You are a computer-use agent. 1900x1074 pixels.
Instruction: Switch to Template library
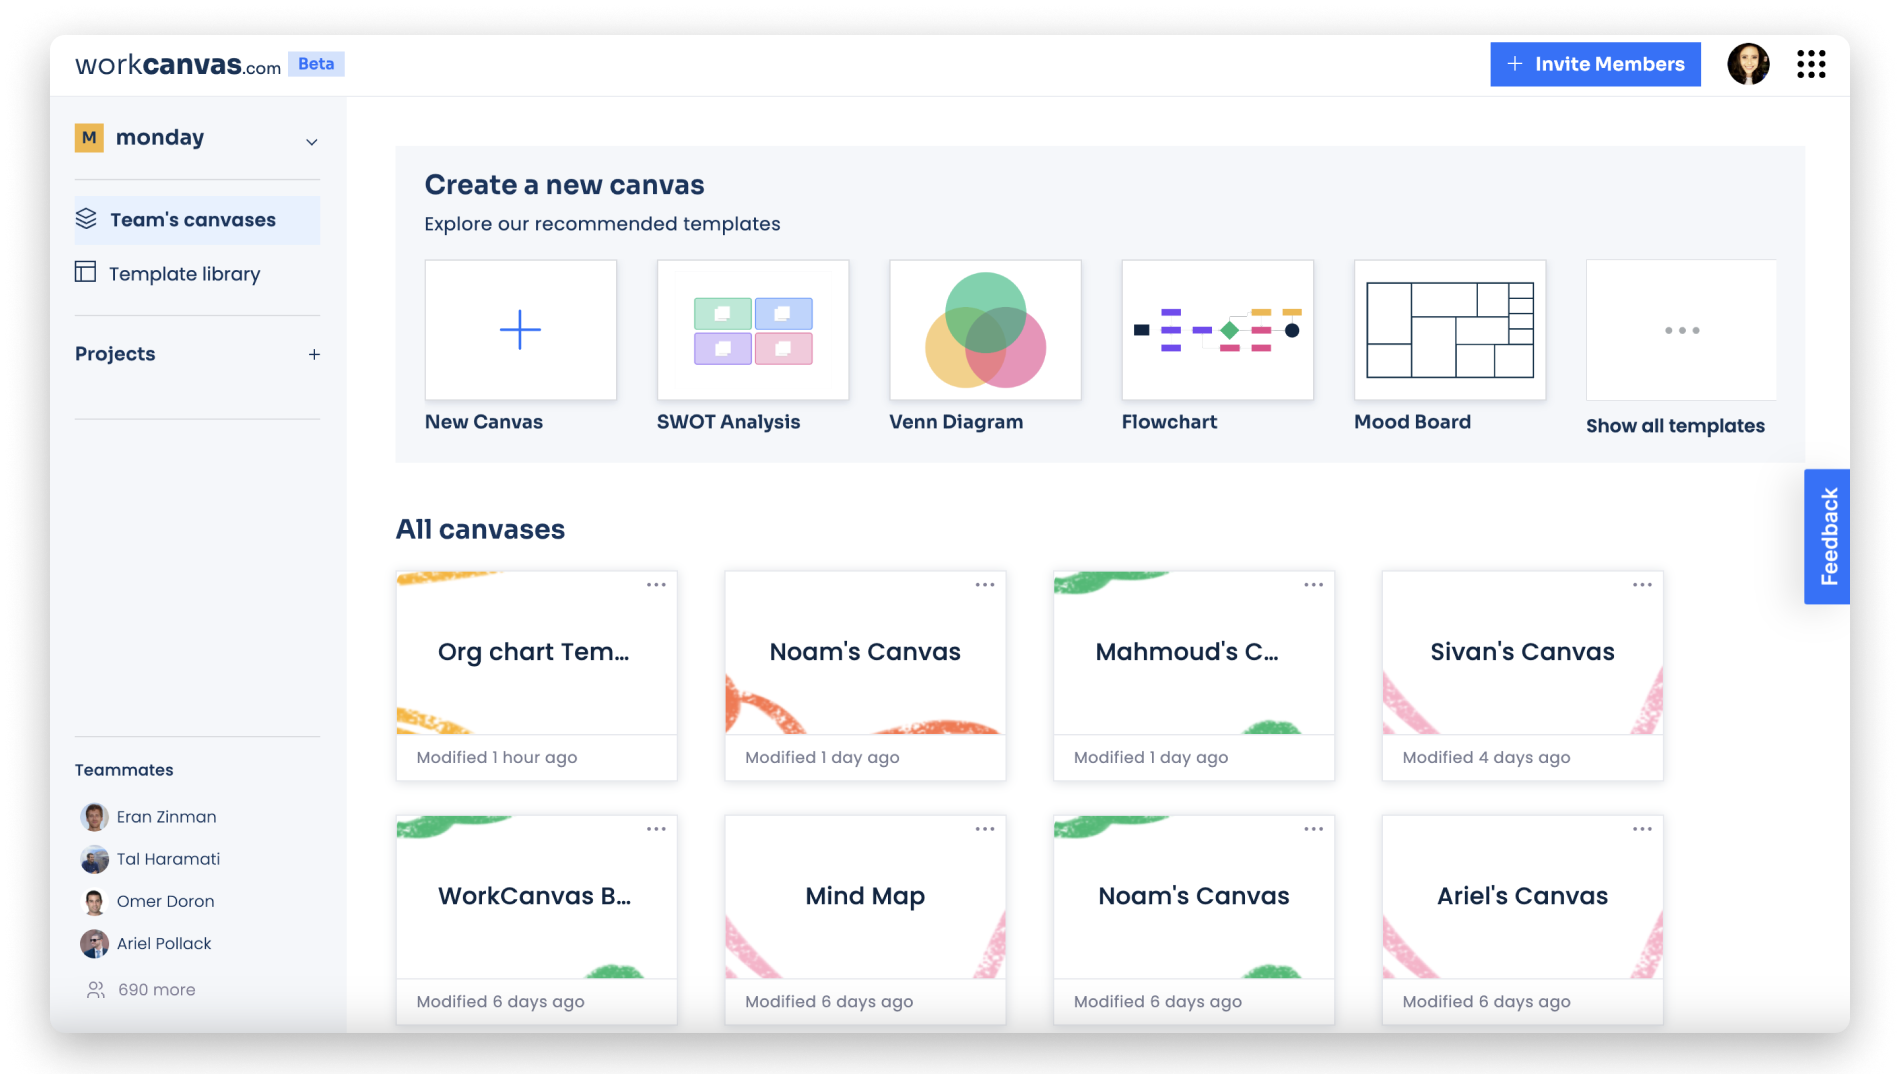point(184,273)
